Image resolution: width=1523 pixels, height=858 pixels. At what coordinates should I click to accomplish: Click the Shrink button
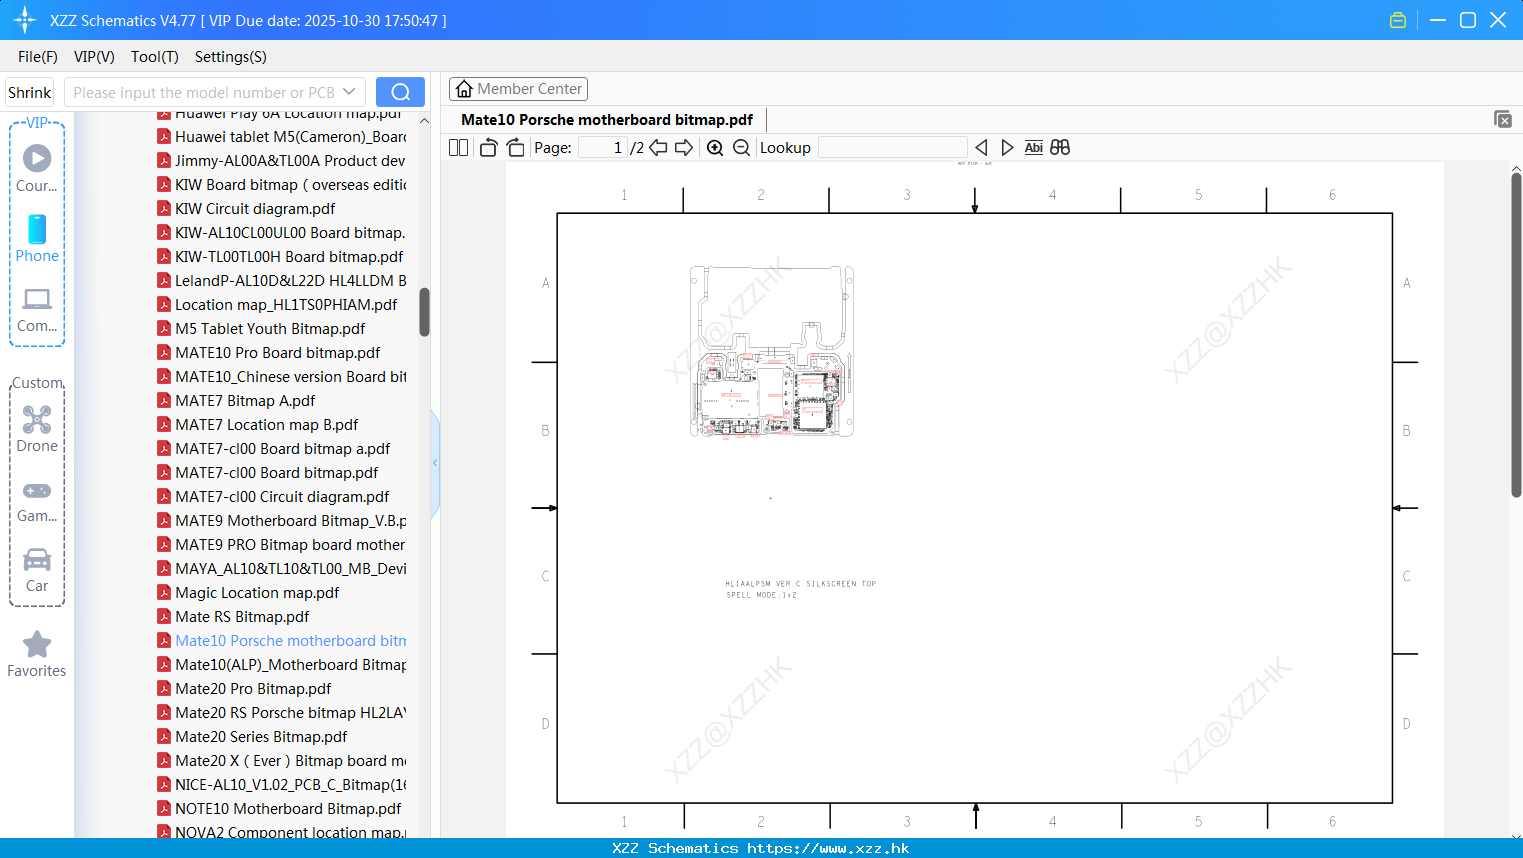(x=30, y=92)
